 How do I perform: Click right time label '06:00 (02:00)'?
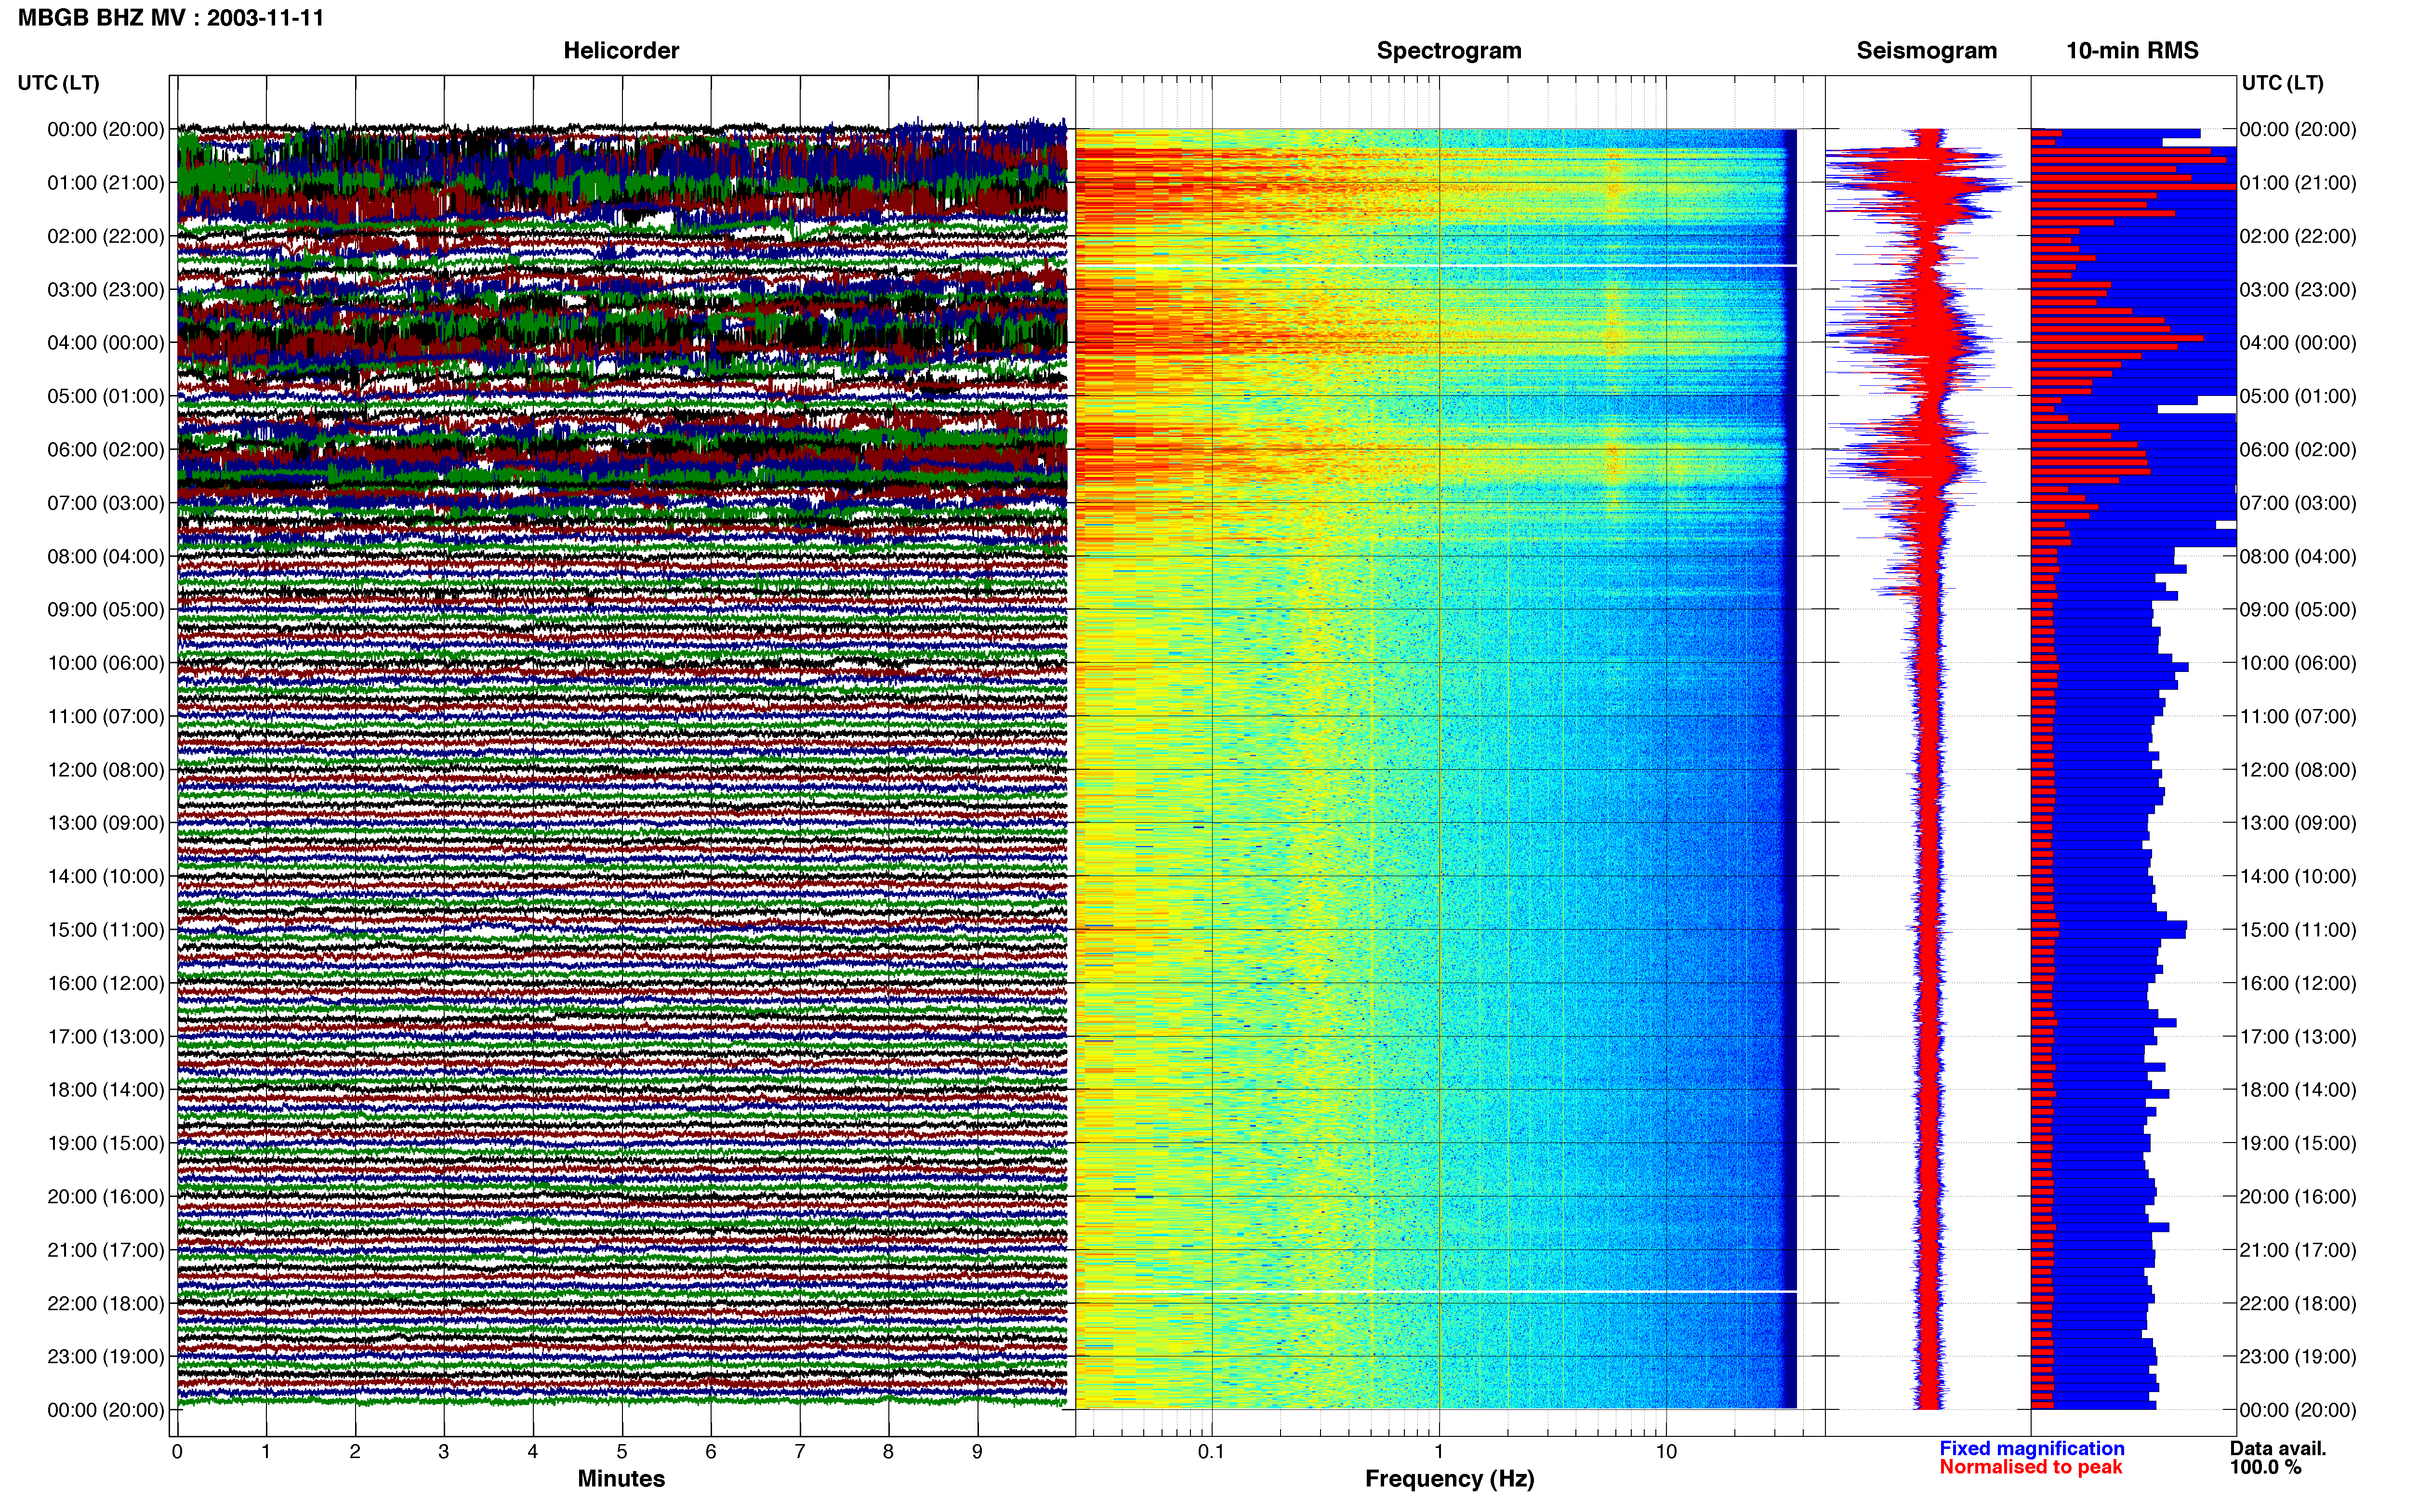click(x=2298, y=449)
